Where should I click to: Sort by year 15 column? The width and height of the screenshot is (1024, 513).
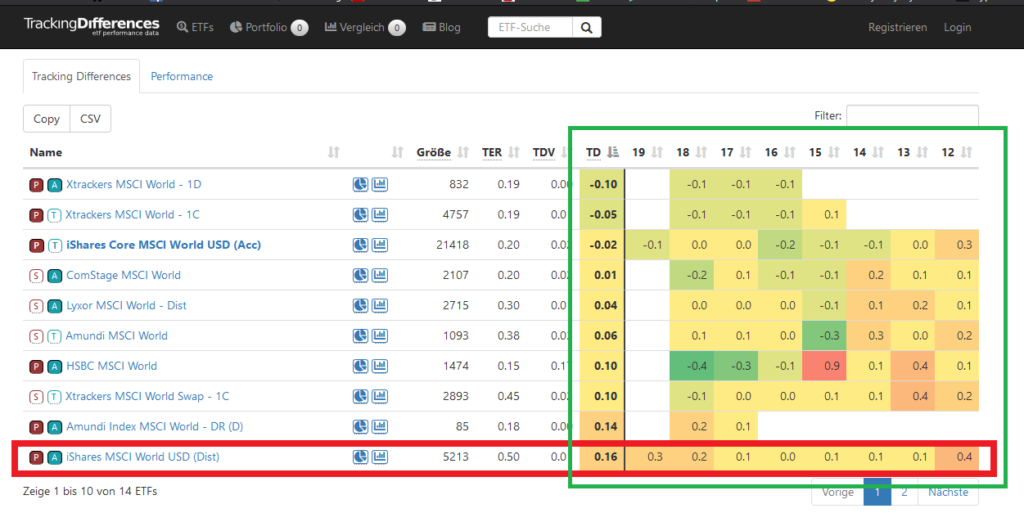click(834, 152)
